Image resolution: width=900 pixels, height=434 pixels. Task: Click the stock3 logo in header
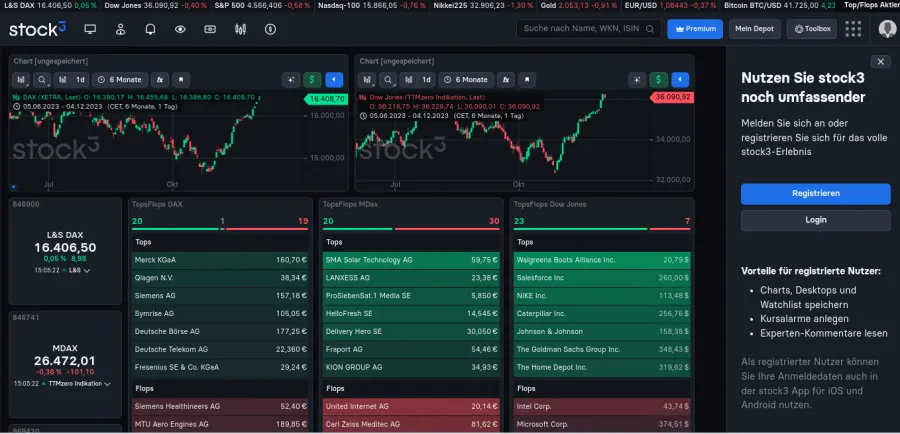point(37,29)
